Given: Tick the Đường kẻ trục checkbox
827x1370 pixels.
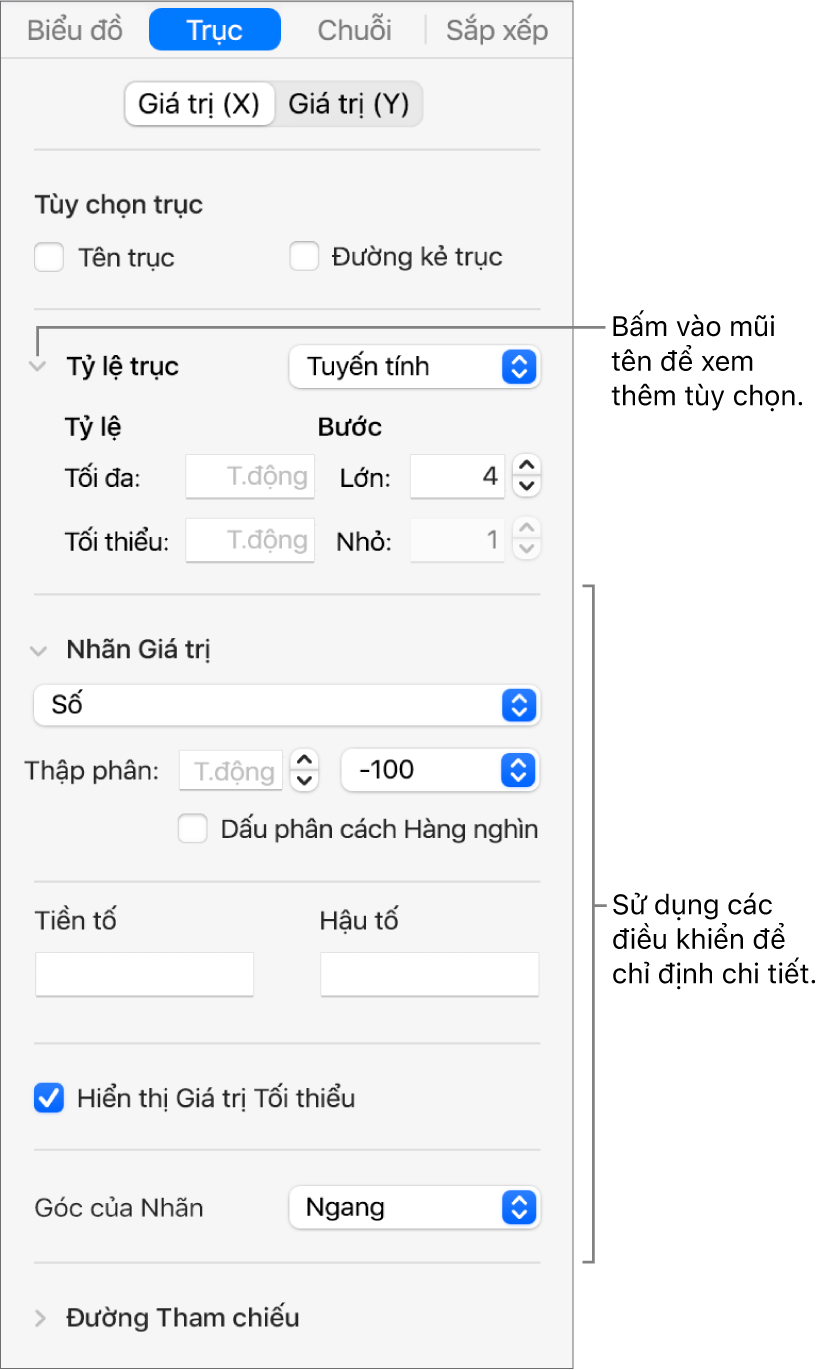Looking at the screenshot, I should tap(304, 258).
